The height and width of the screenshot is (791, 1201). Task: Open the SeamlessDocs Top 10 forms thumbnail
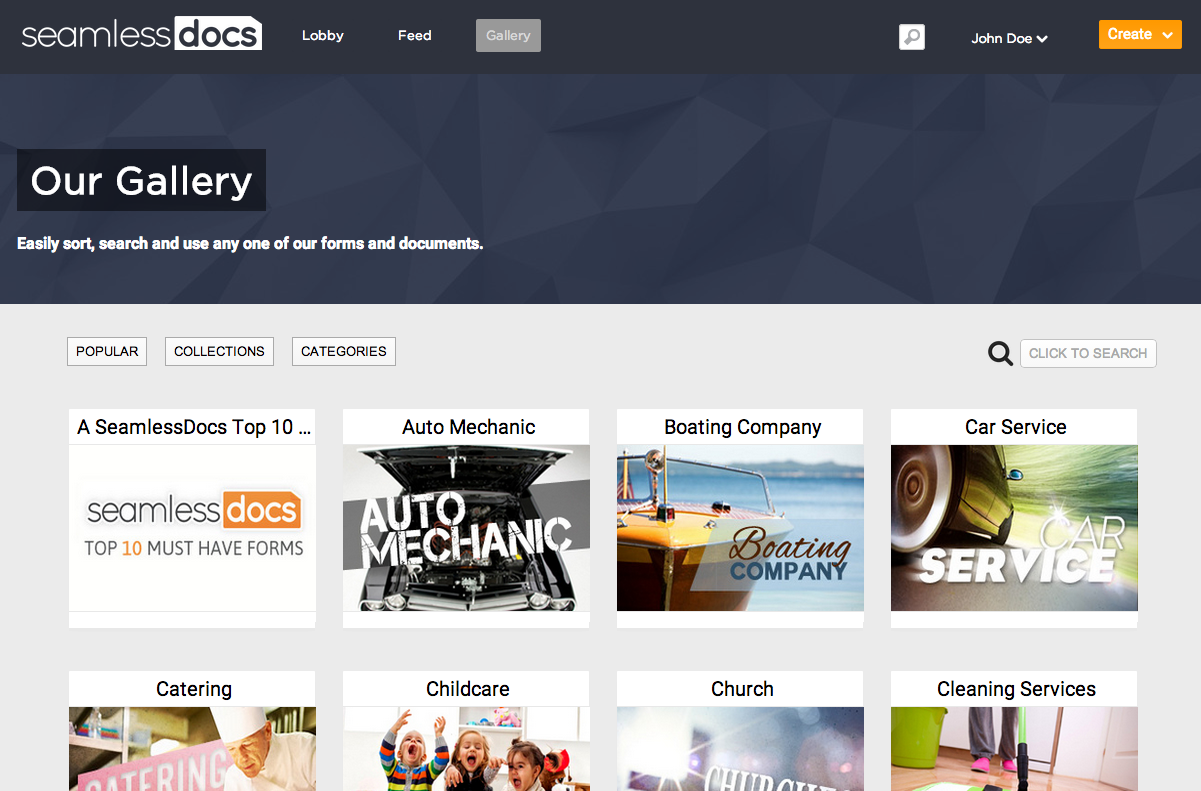point(192,528)
